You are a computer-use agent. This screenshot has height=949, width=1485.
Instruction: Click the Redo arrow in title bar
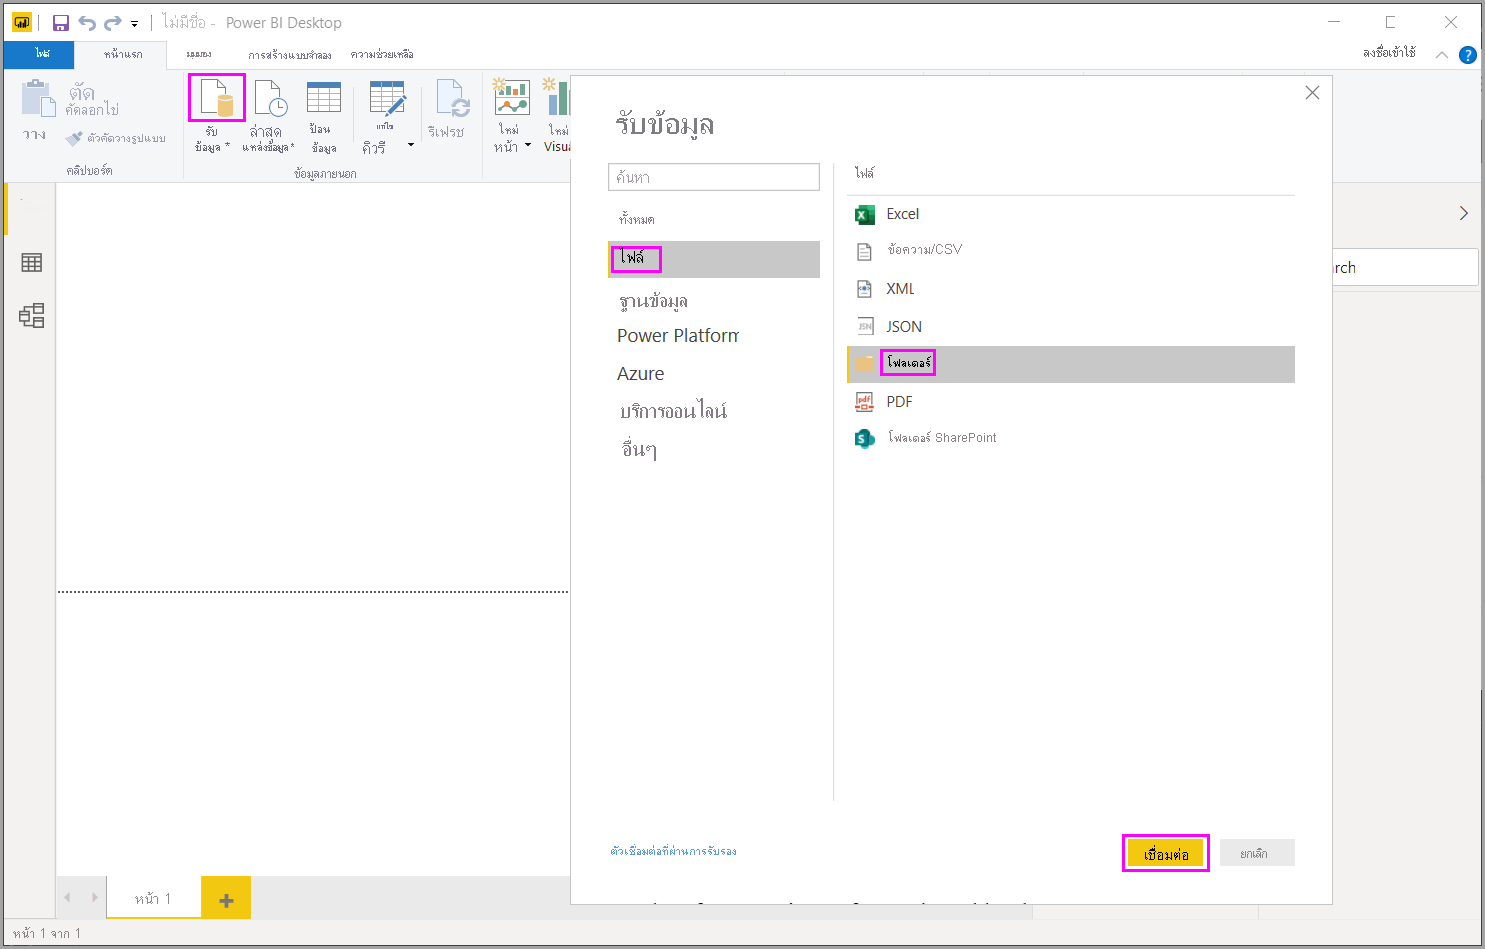pos(113,22)
